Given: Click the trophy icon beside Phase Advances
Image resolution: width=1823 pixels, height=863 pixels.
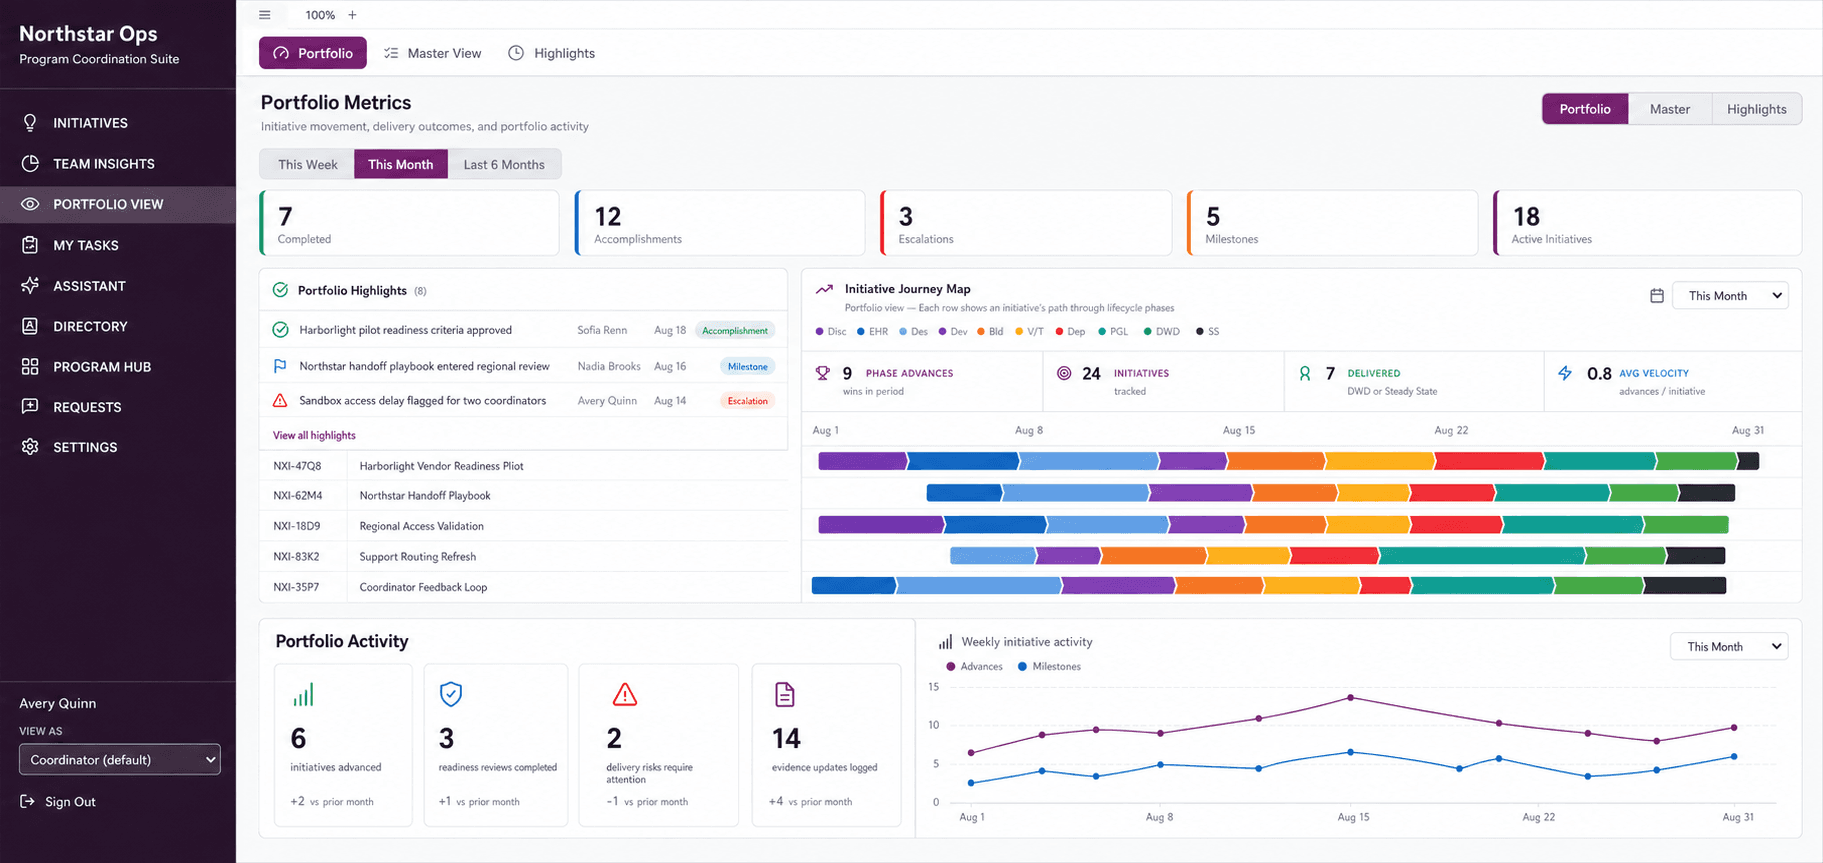Looking at the screenshot, I should (x=822, y=373).
